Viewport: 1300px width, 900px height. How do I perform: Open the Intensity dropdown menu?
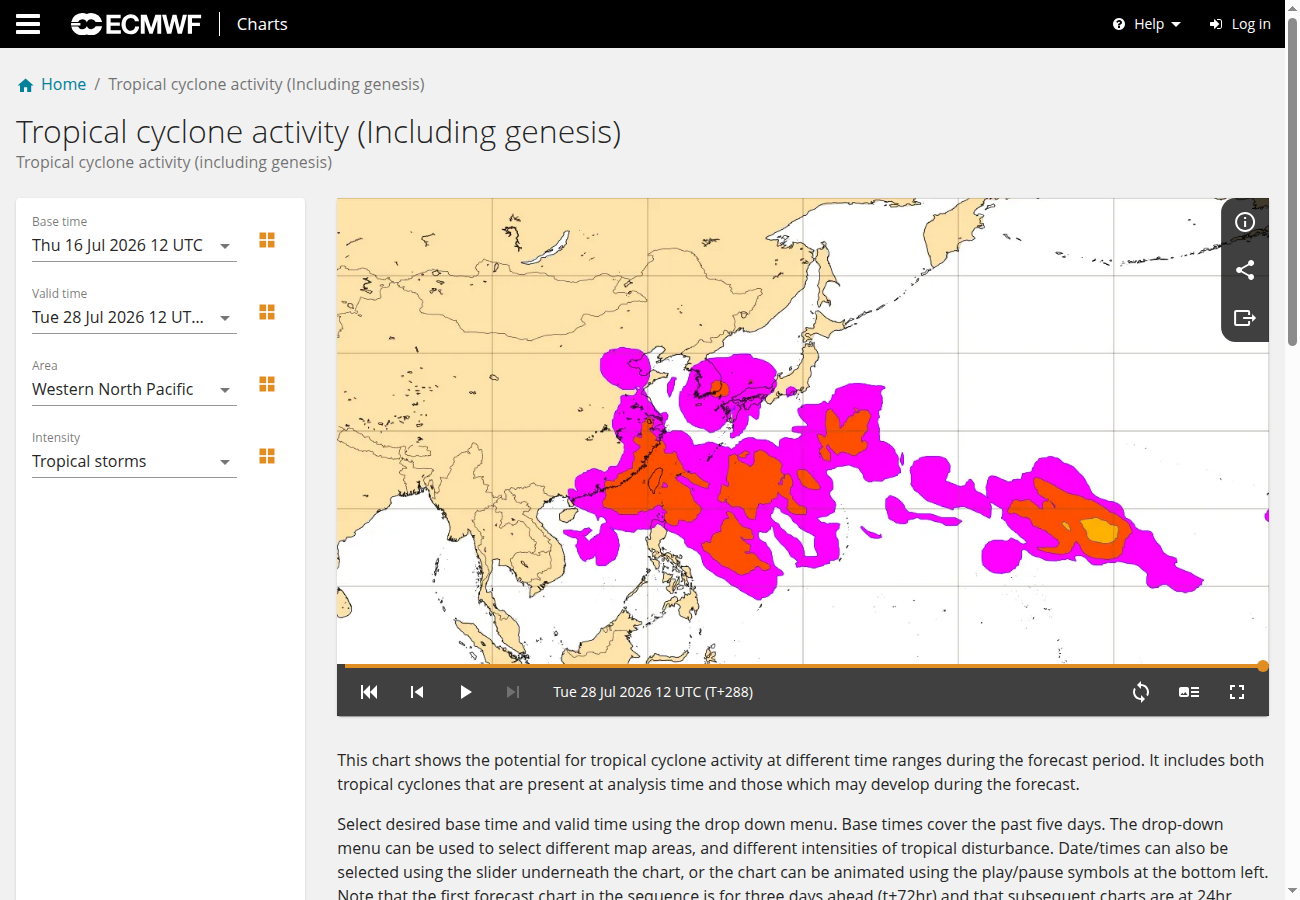coord(134,462)
